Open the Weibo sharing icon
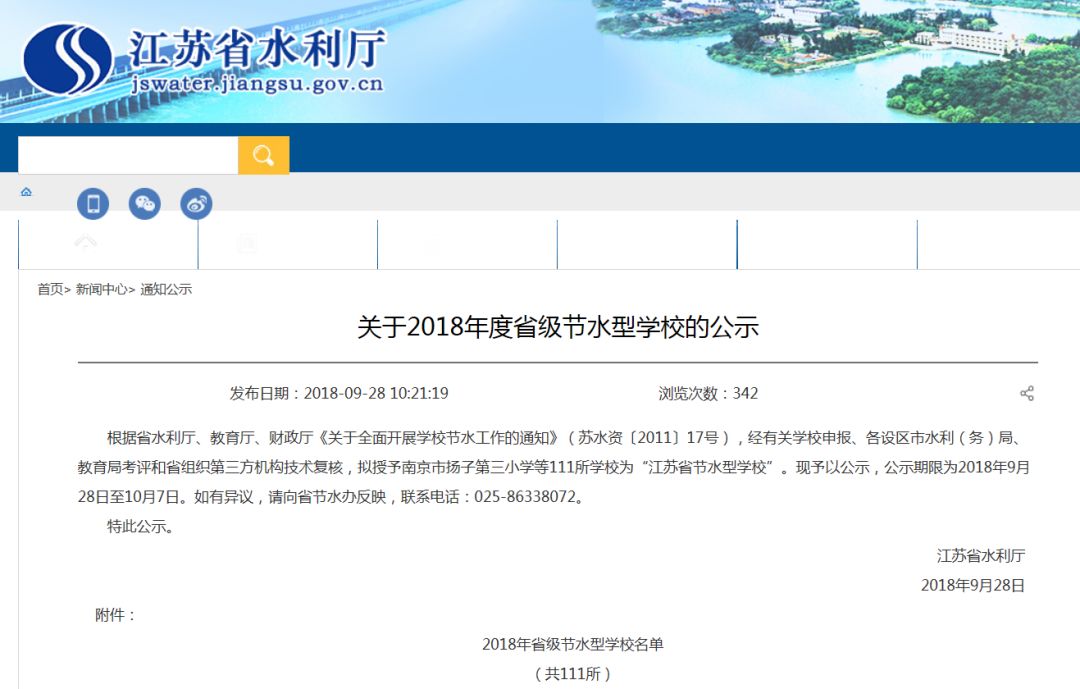This screenshot has width=1080, height=689. click(x=196, y=203)
